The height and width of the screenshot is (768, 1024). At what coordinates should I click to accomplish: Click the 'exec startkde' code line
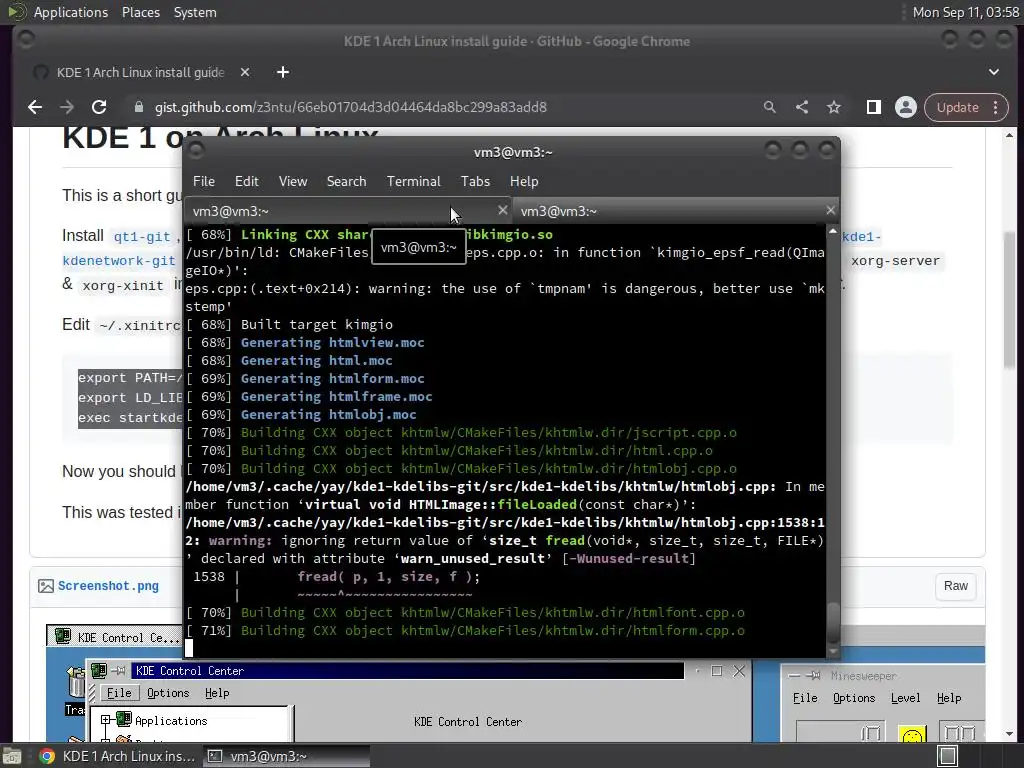coord(130,418)
